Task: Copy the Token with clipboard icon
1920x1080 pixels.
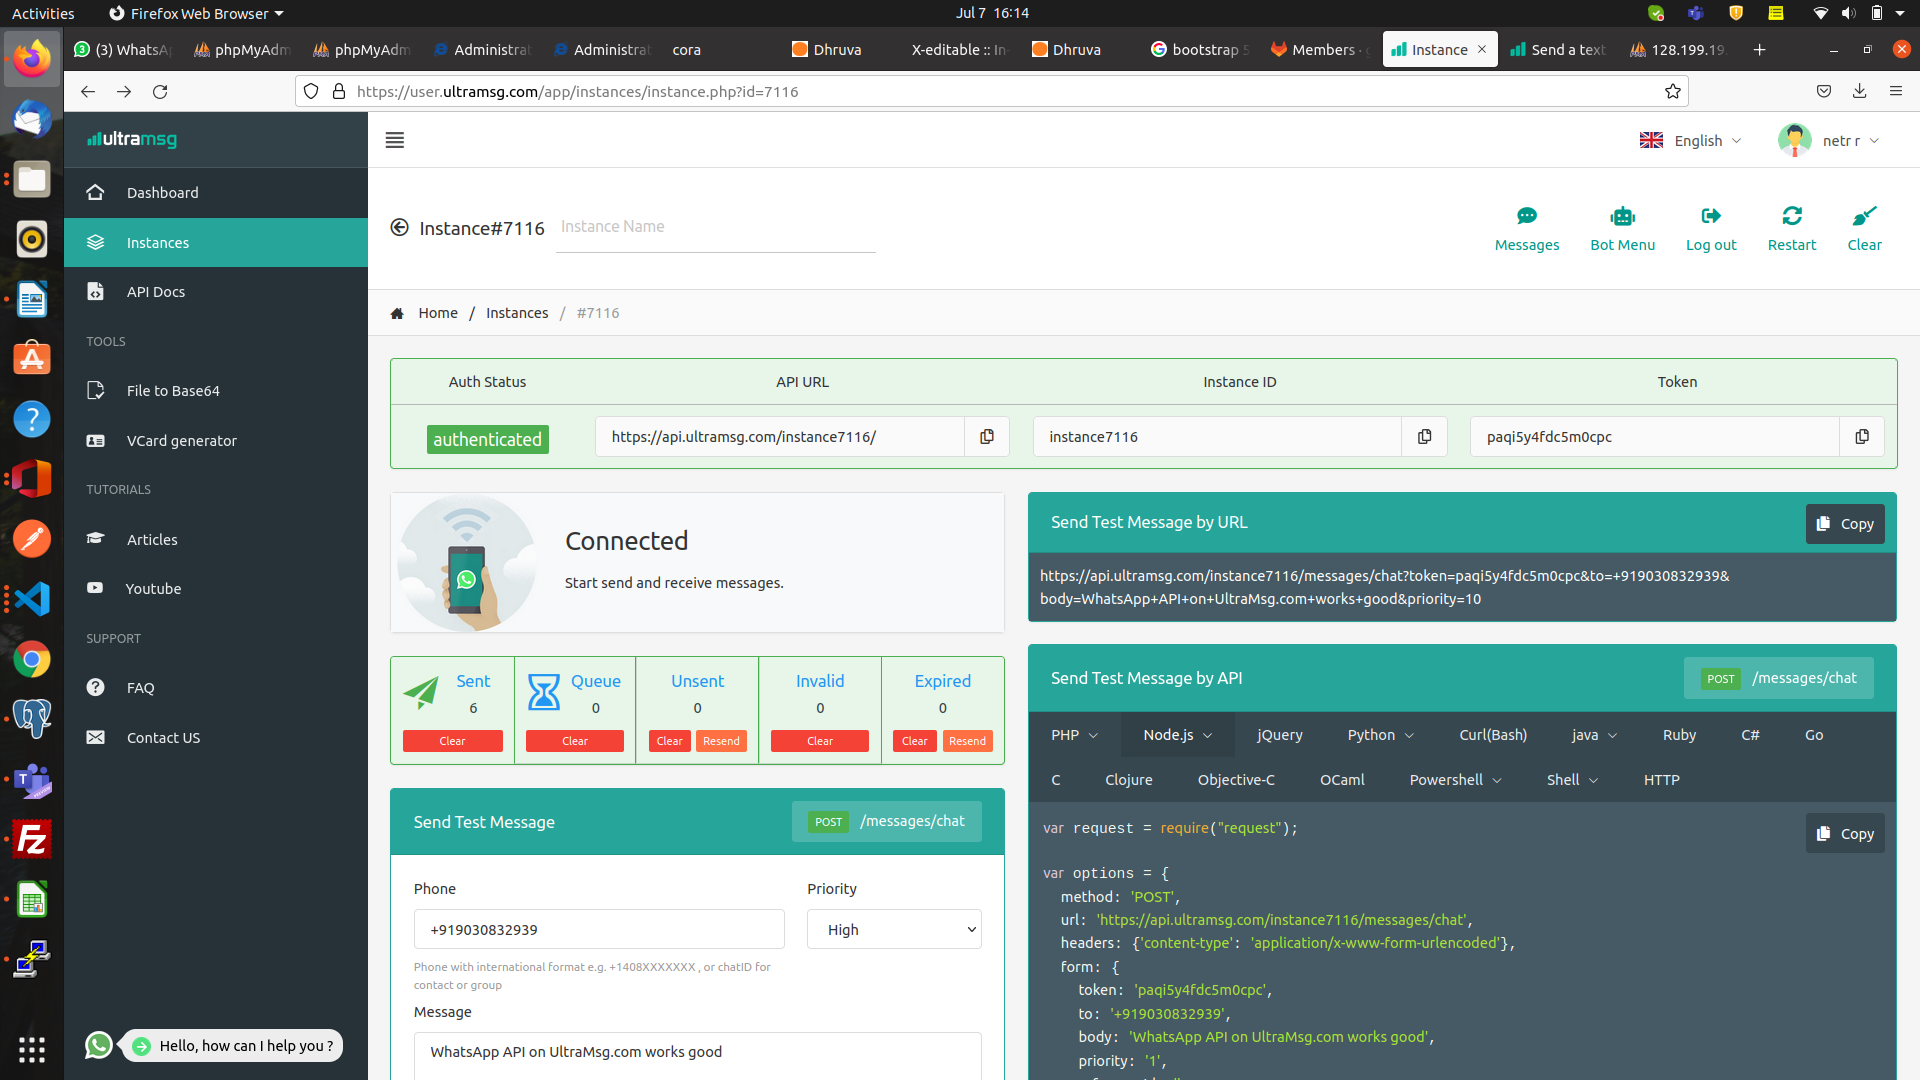Action: tap(1861, 437)
